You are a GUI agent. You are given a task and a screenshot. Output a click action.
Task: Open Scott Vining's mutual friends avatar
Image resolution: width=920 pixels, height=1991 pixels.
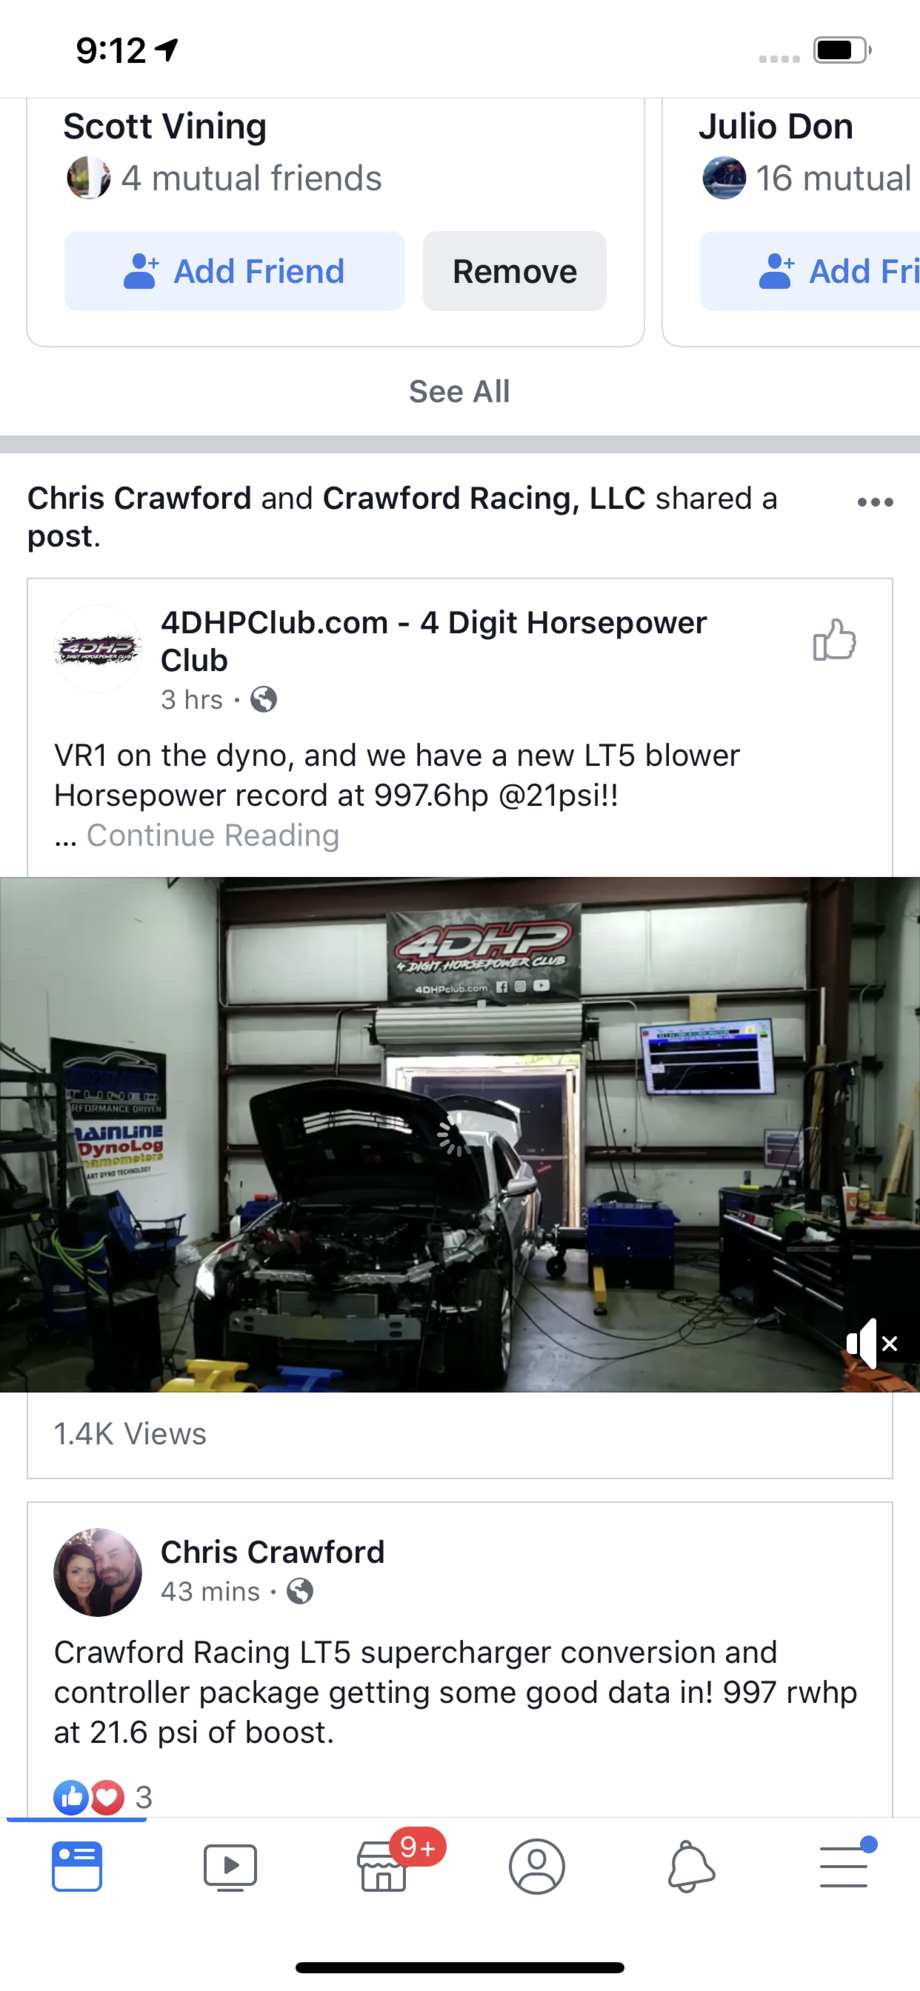click(x=88, y=178)
